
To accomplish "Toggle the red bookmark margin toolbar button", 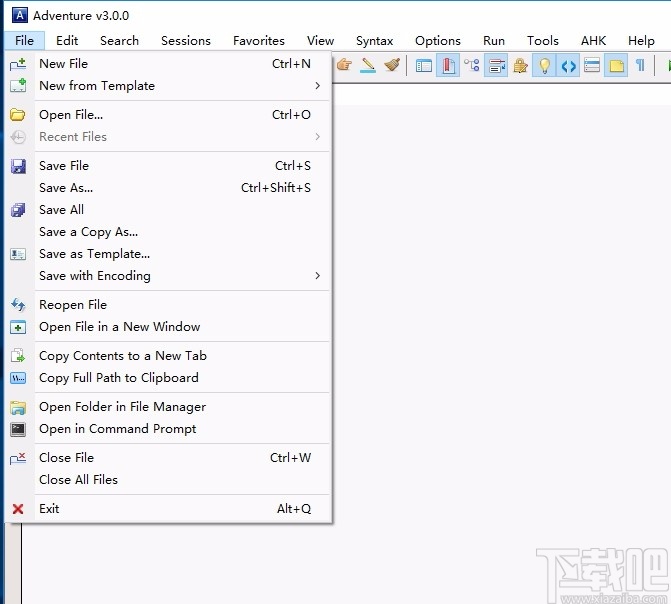I will tap(448, 65).
